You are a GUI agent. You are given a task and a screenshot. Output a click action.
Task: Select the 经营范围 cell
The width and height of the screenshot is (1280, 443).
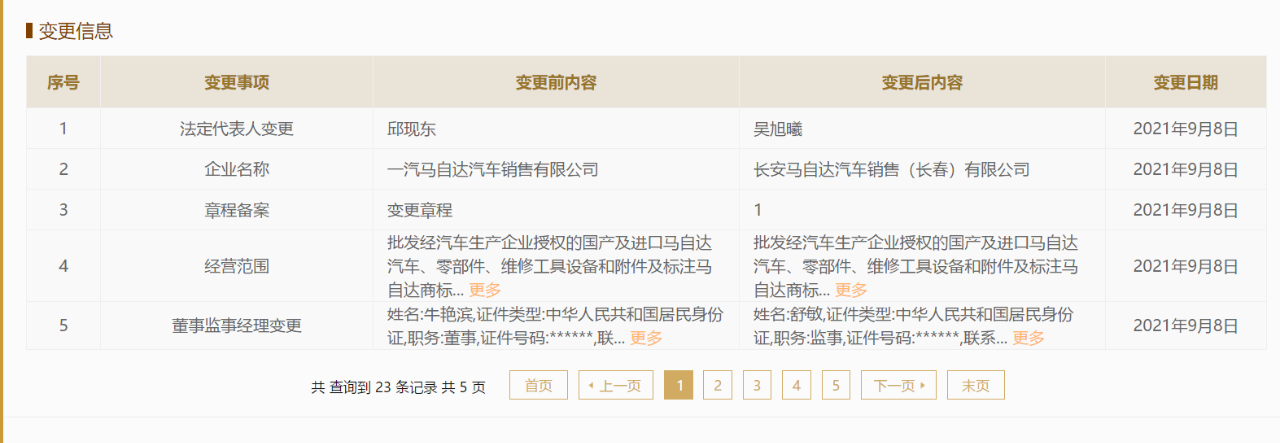coord(237,266)
